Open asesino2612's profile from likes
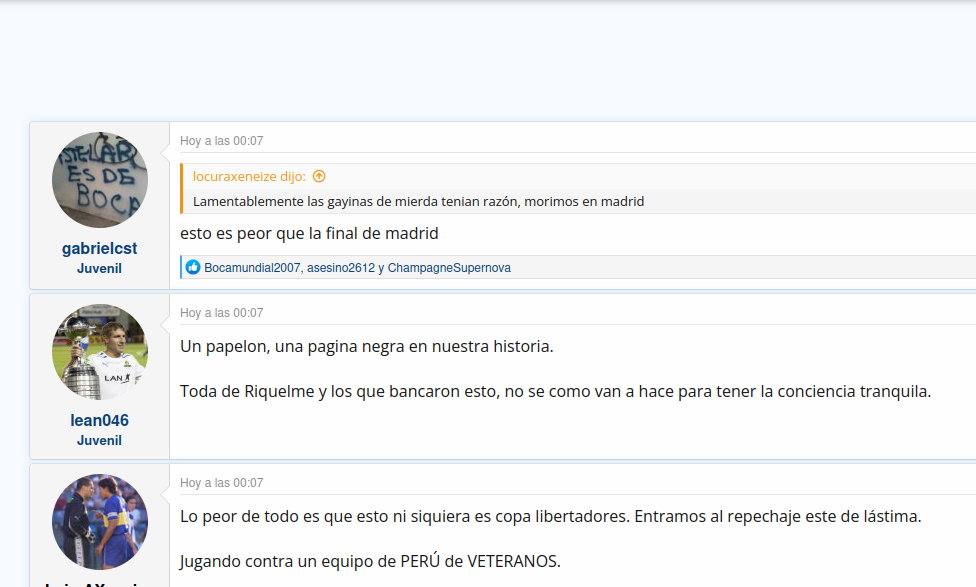This screenshot has height=587, width=976. [x=340, y=268]
